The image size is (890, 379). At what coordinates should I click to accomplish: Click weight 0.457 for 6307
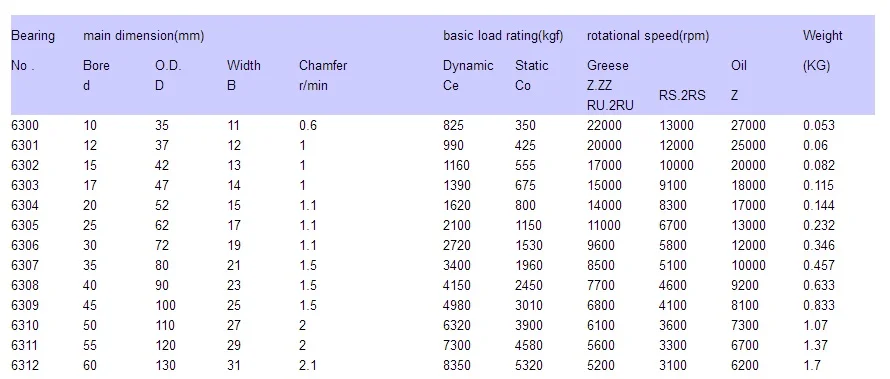819,265
